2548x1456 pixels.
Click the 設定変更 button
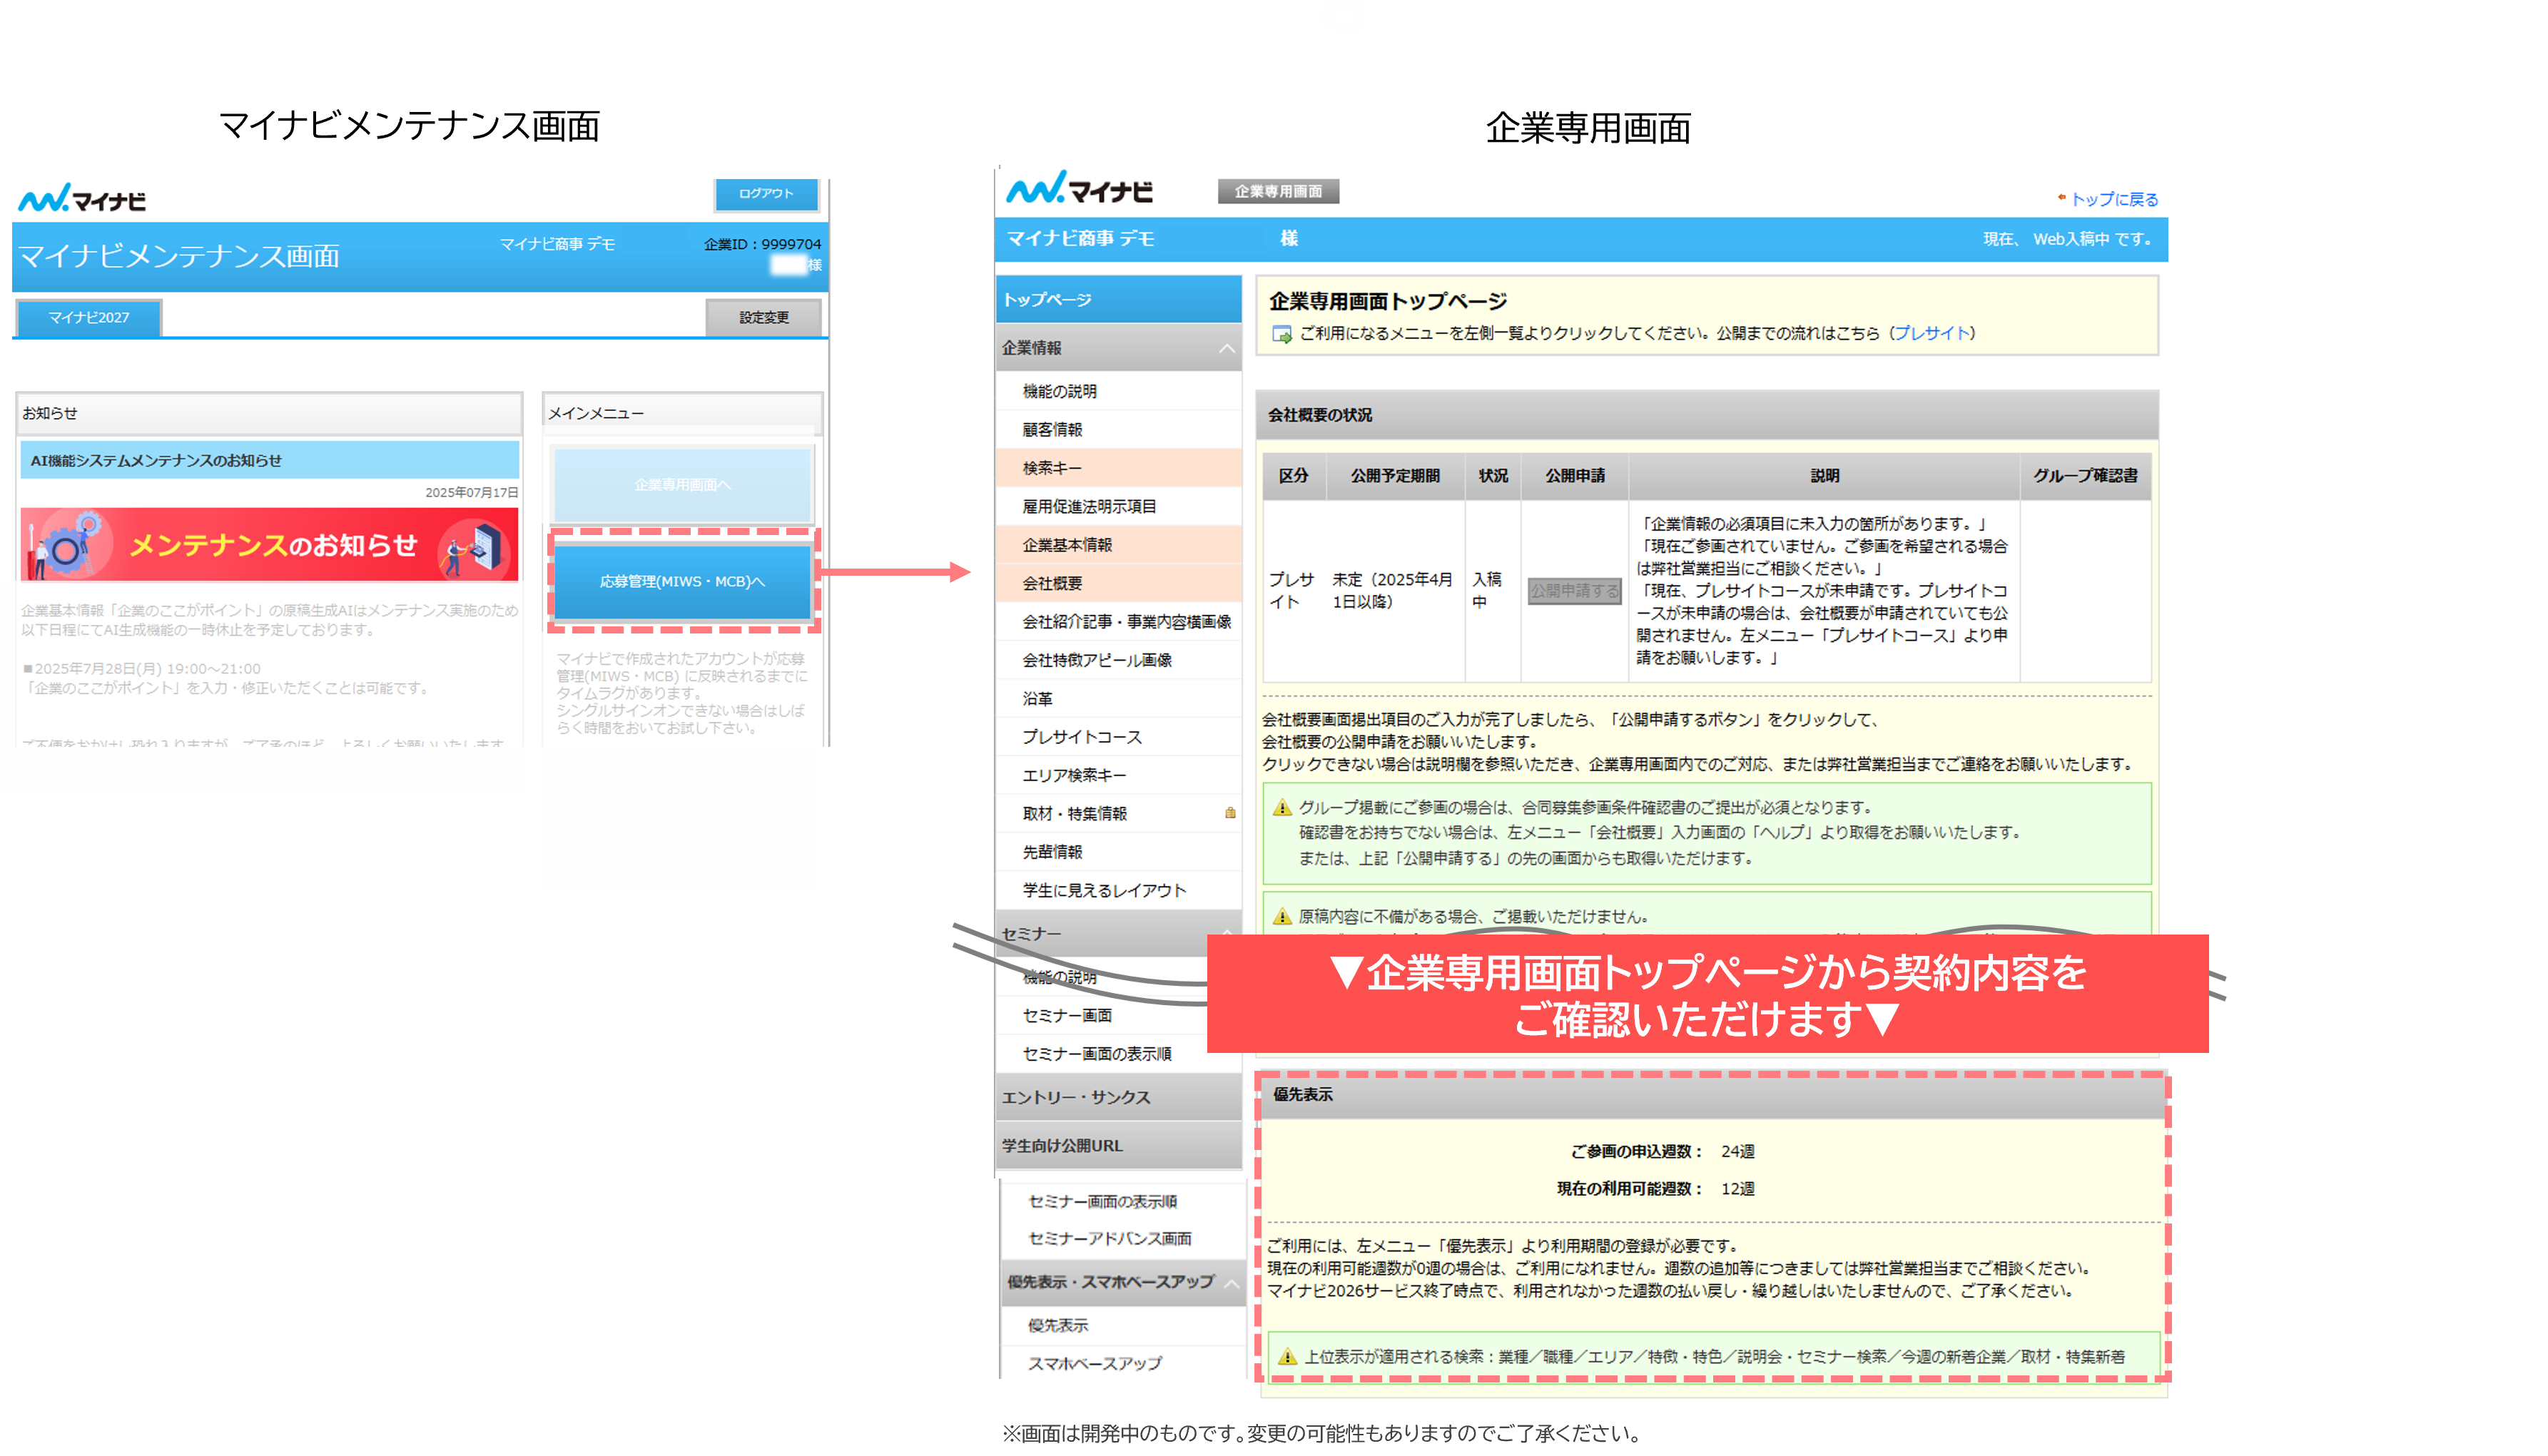point(763,317)
